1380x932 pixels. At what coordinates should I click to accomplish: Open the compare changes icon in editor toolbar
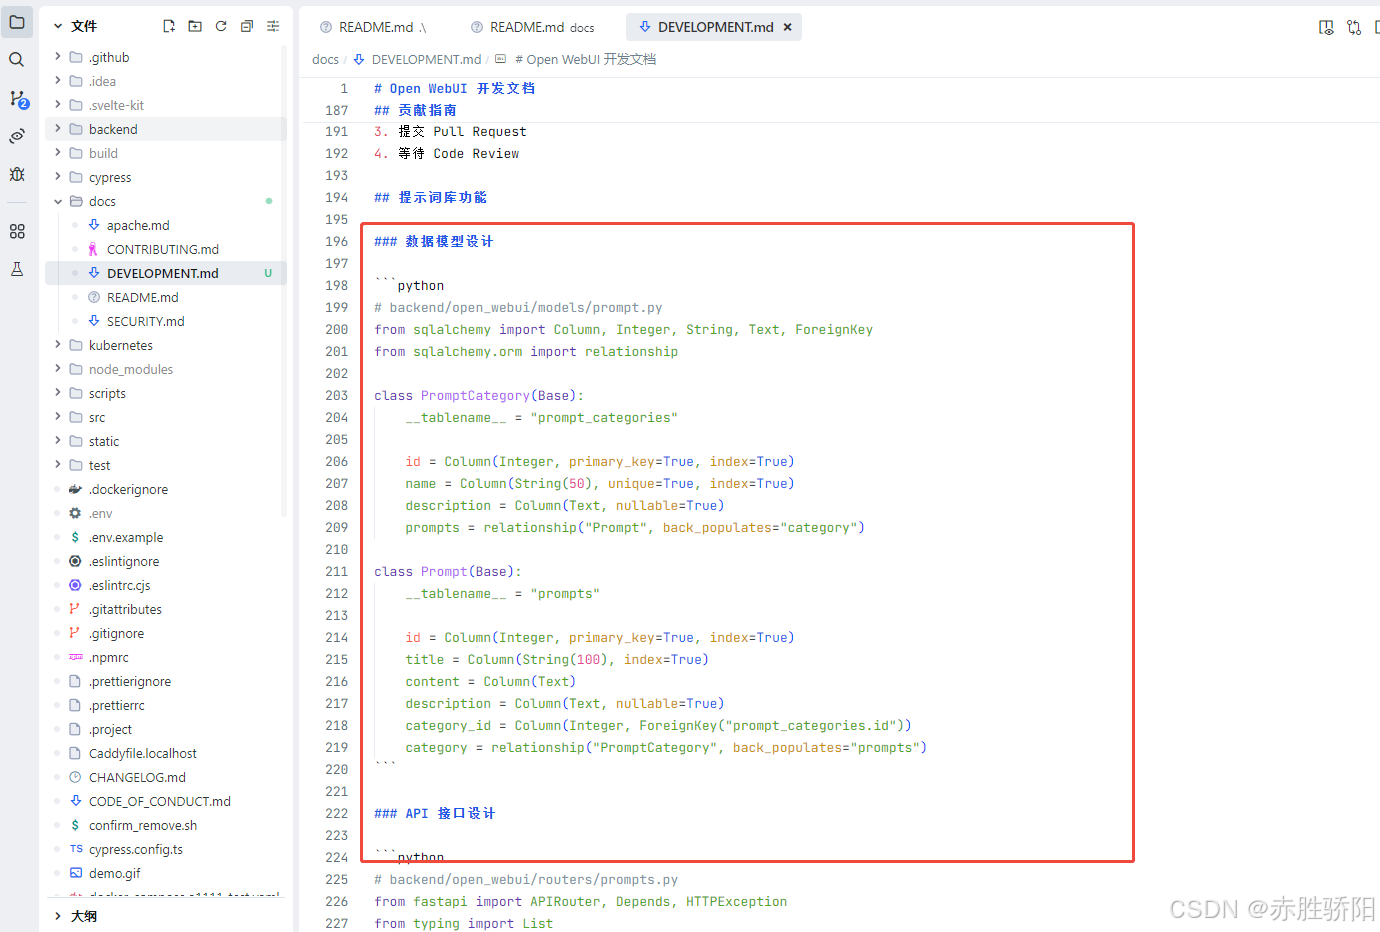(1354, 28)
